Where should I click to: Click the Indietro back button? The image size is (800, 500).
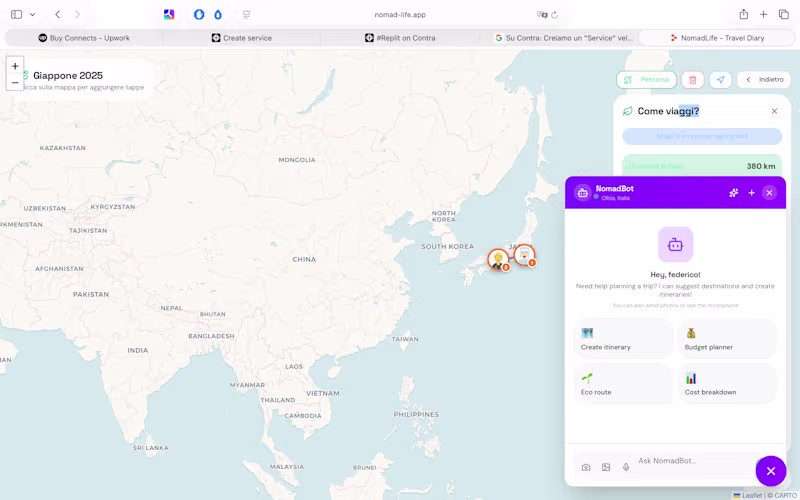[764, 80]
